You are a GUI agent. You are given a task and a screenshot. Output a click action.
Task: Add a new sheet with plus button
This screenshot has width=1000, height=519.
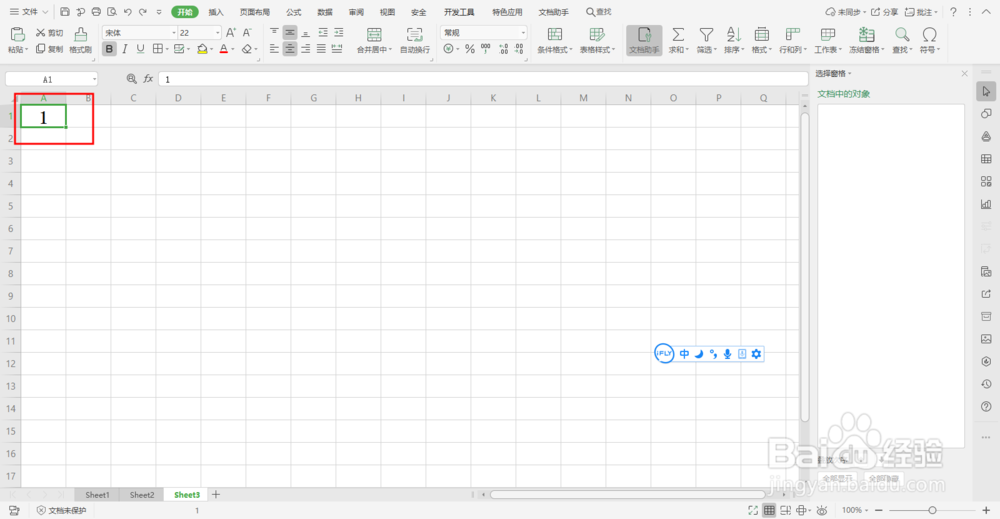(216, 495)
